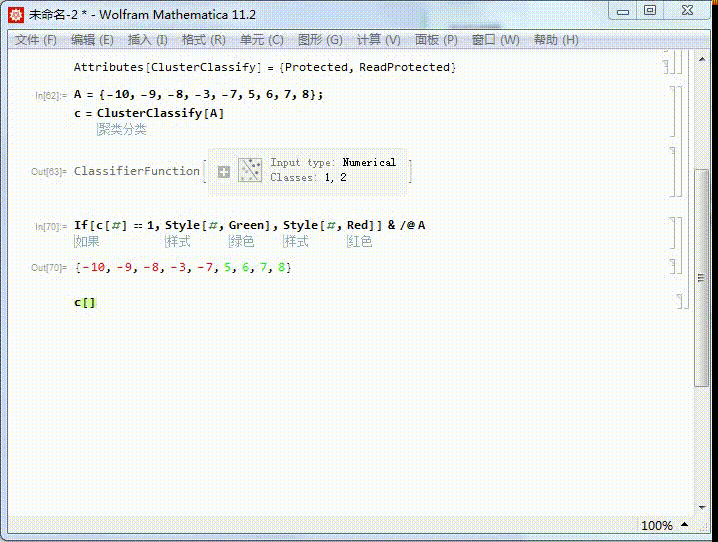718x542 pixels.
Task: Select the cell bracket of c[] cell
Action: (x=680, y=301)
